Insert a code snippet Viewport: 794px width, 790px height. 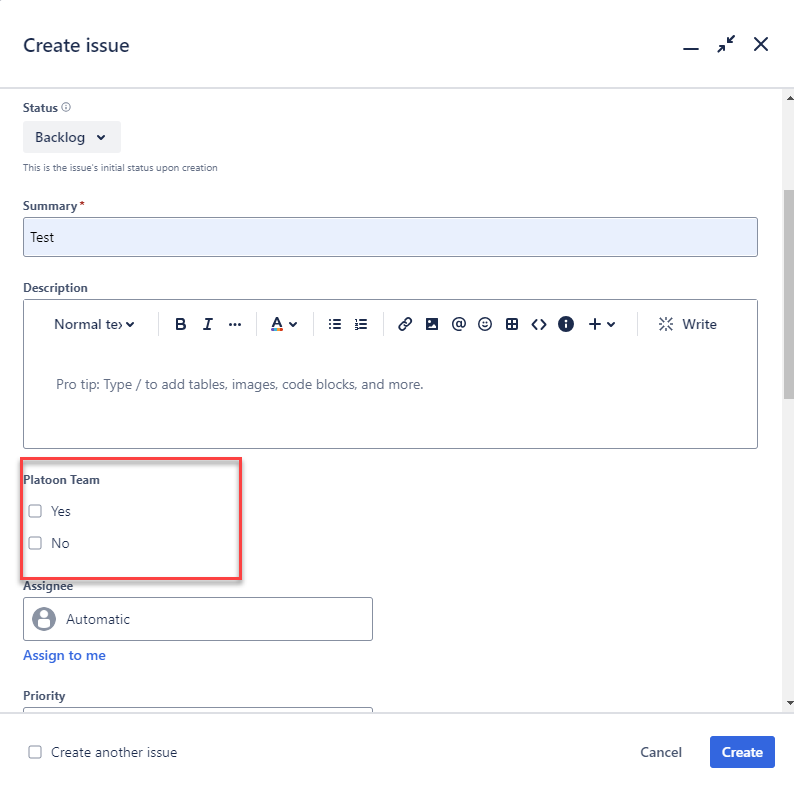point(539,324)
